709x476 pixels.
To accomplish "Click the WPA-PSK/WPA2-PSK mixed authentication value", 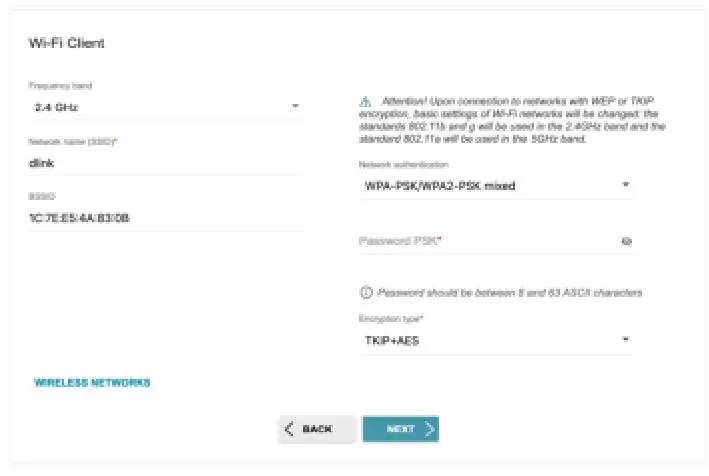I will pos(440,185).
